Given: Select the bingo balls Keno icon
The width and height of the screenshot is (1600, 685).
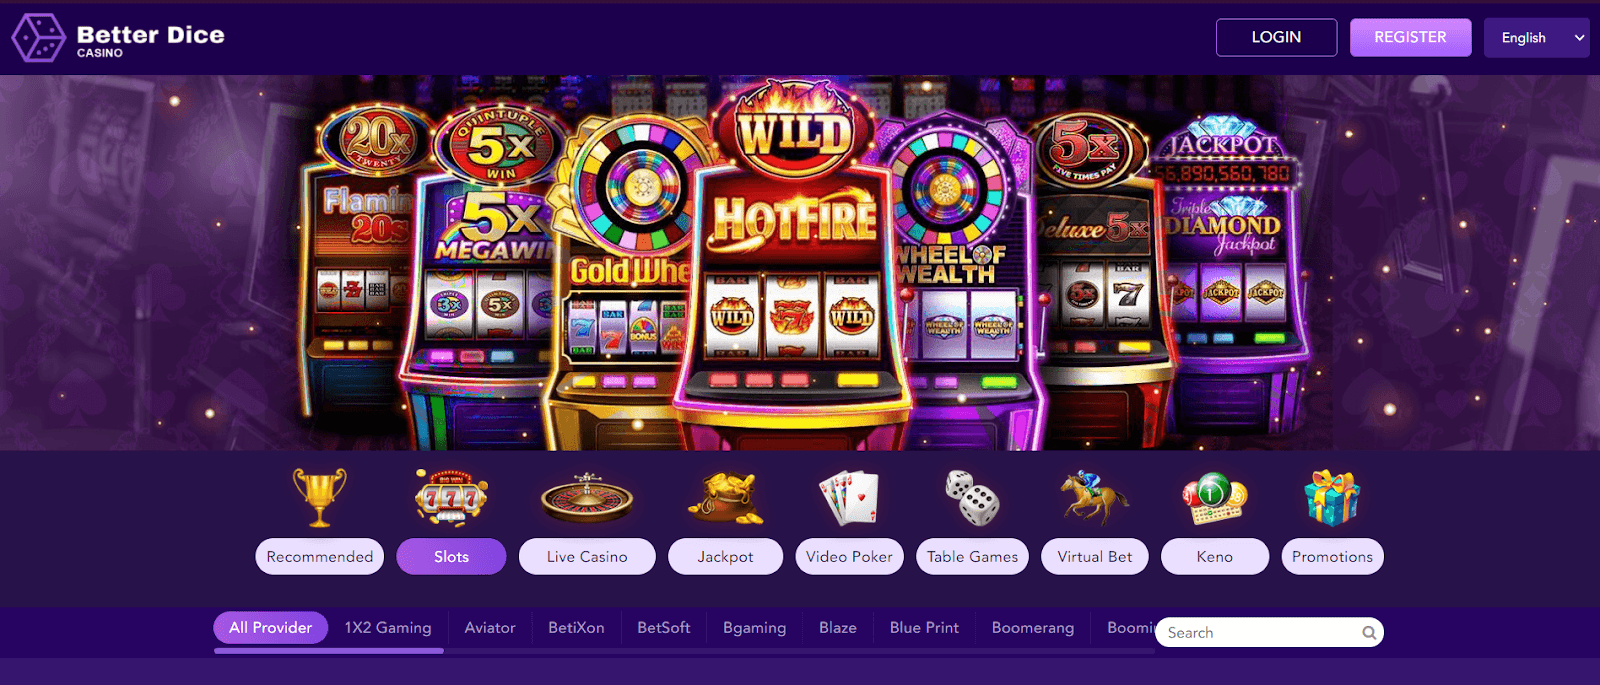Looking at the screenshot, I should [x=1214, y=498].
